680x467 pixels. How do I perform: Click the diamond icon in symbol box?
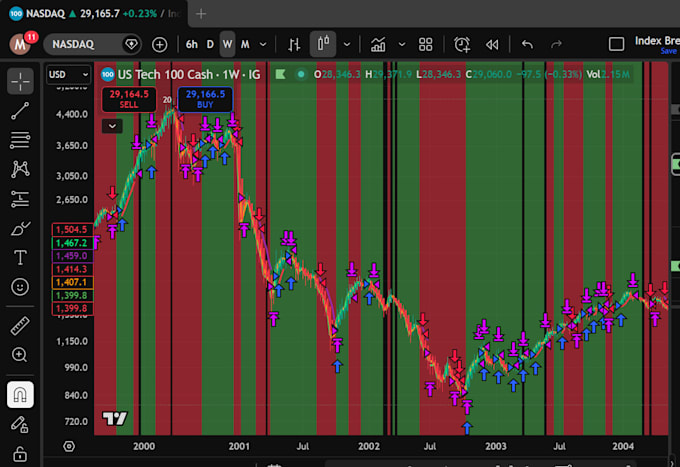[x=131, y=44]
